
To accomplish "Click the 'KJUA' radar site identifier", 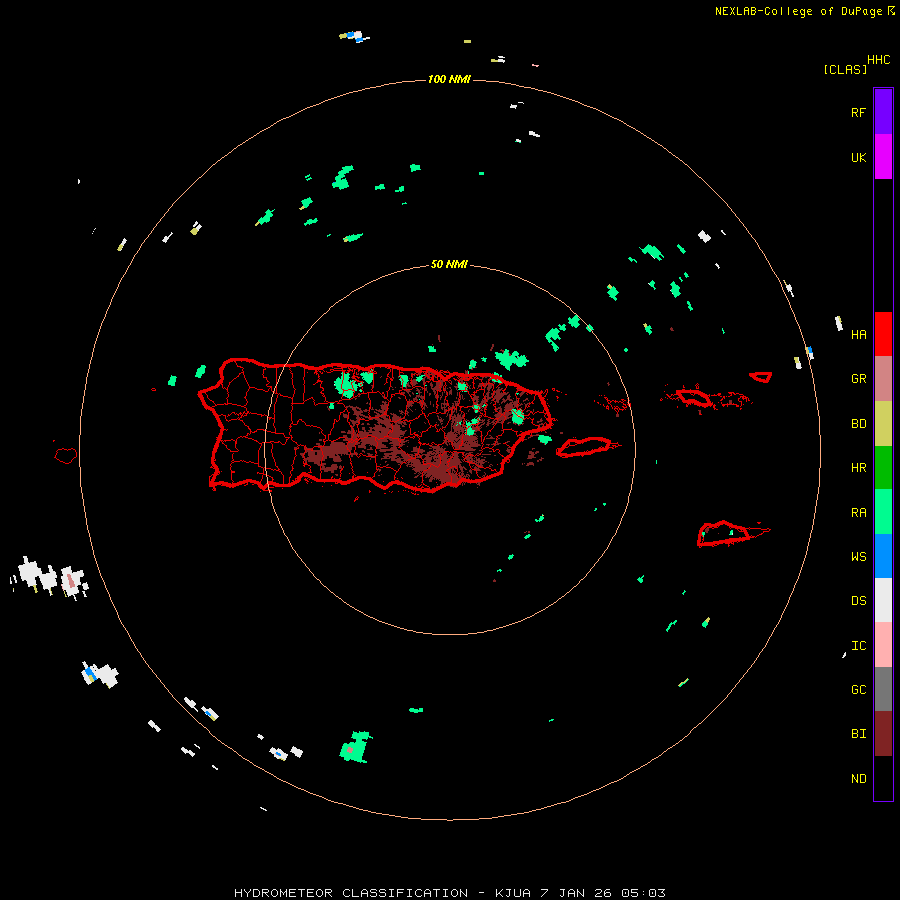I will click(513, 893).
